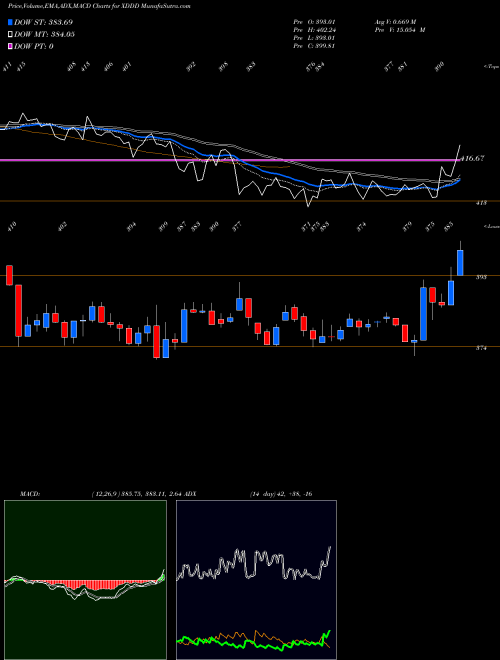Click the '392' tops label
Screen dimensions: 500x660
[x=191, y=67]
